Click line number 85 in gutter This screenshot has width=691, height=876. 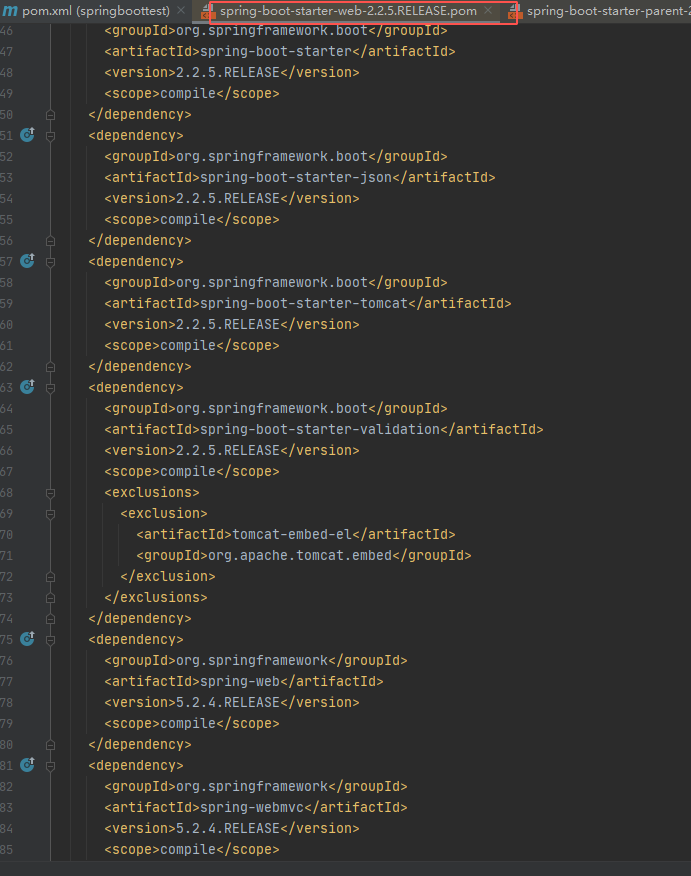point(7,850)
